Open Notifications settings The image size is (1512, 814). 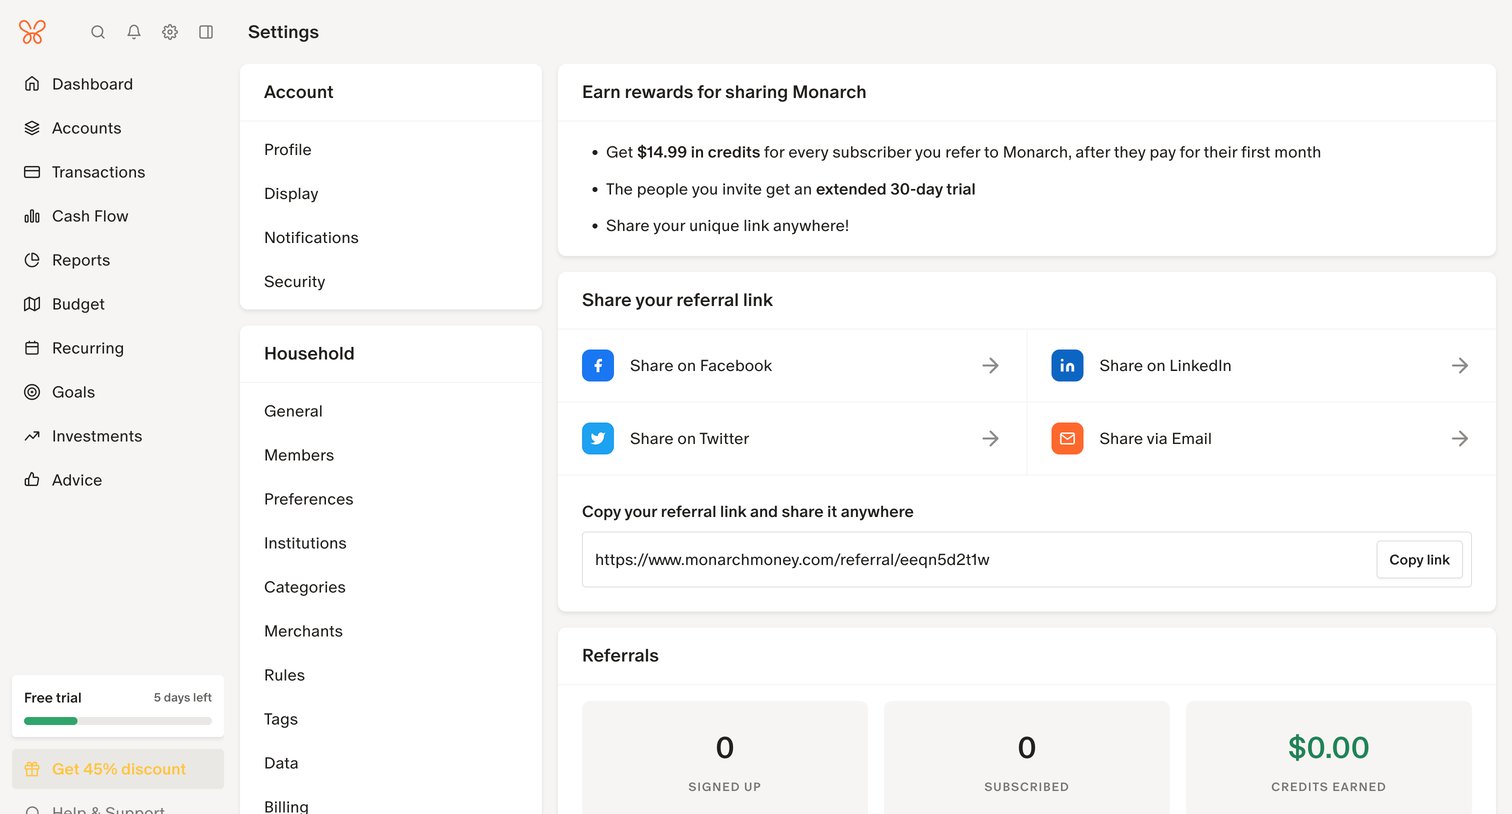(391, 238)
